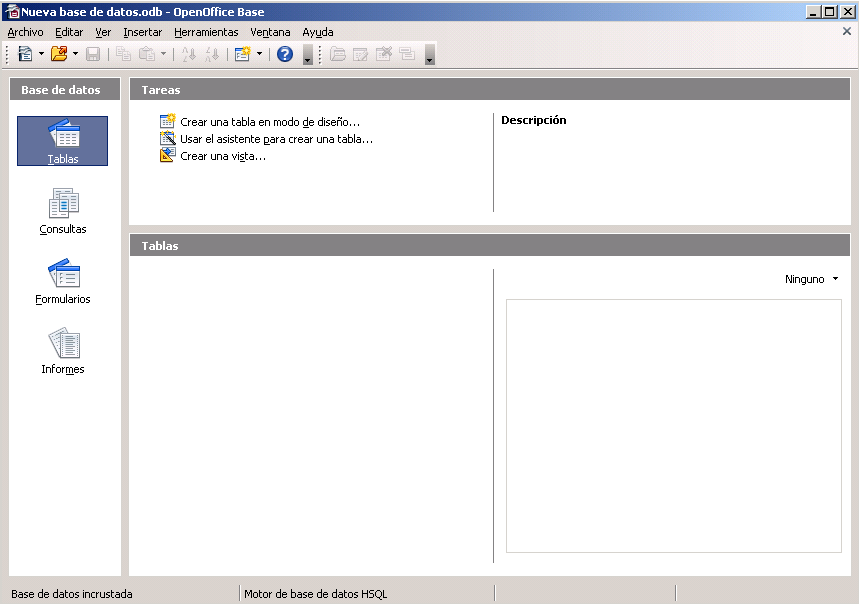Click the Copy icon in toolbar

(124, 54)
